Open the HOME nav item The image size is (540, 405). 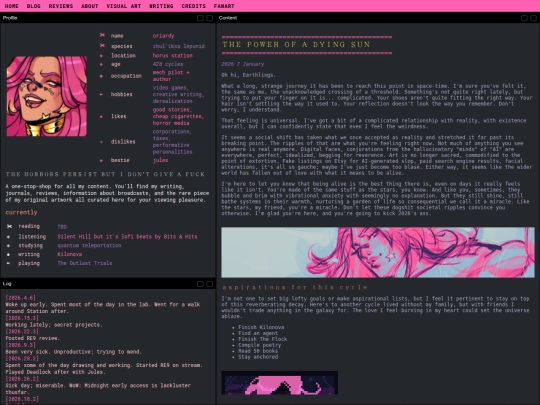tap(12, 6)
